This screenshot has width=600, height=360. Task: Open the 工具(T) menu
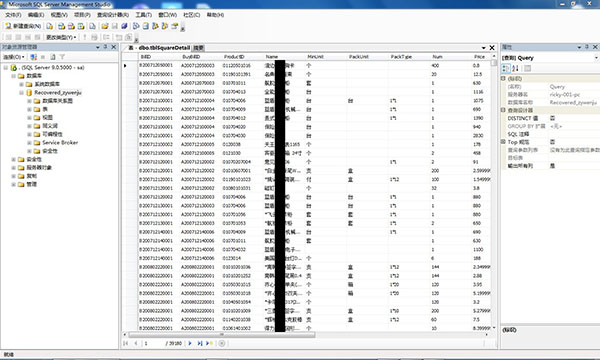(x=143, y=15)
